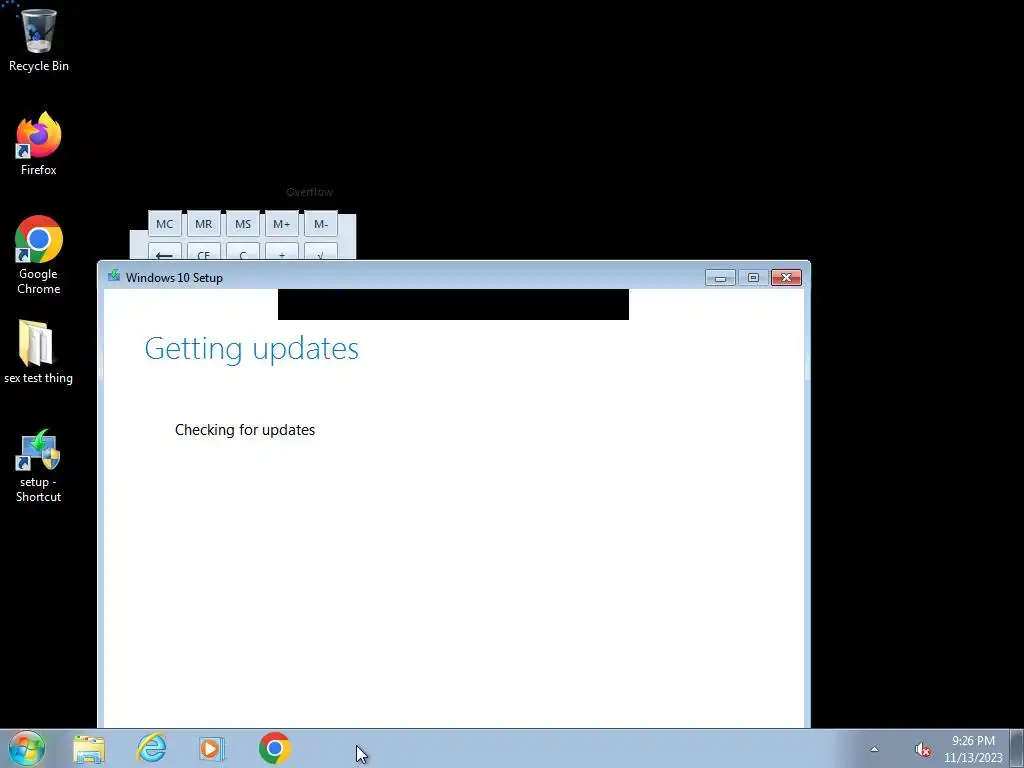Viewport: 1024px width, 768px height.
Task: Click the calculator M+ button
Action: 281,224
